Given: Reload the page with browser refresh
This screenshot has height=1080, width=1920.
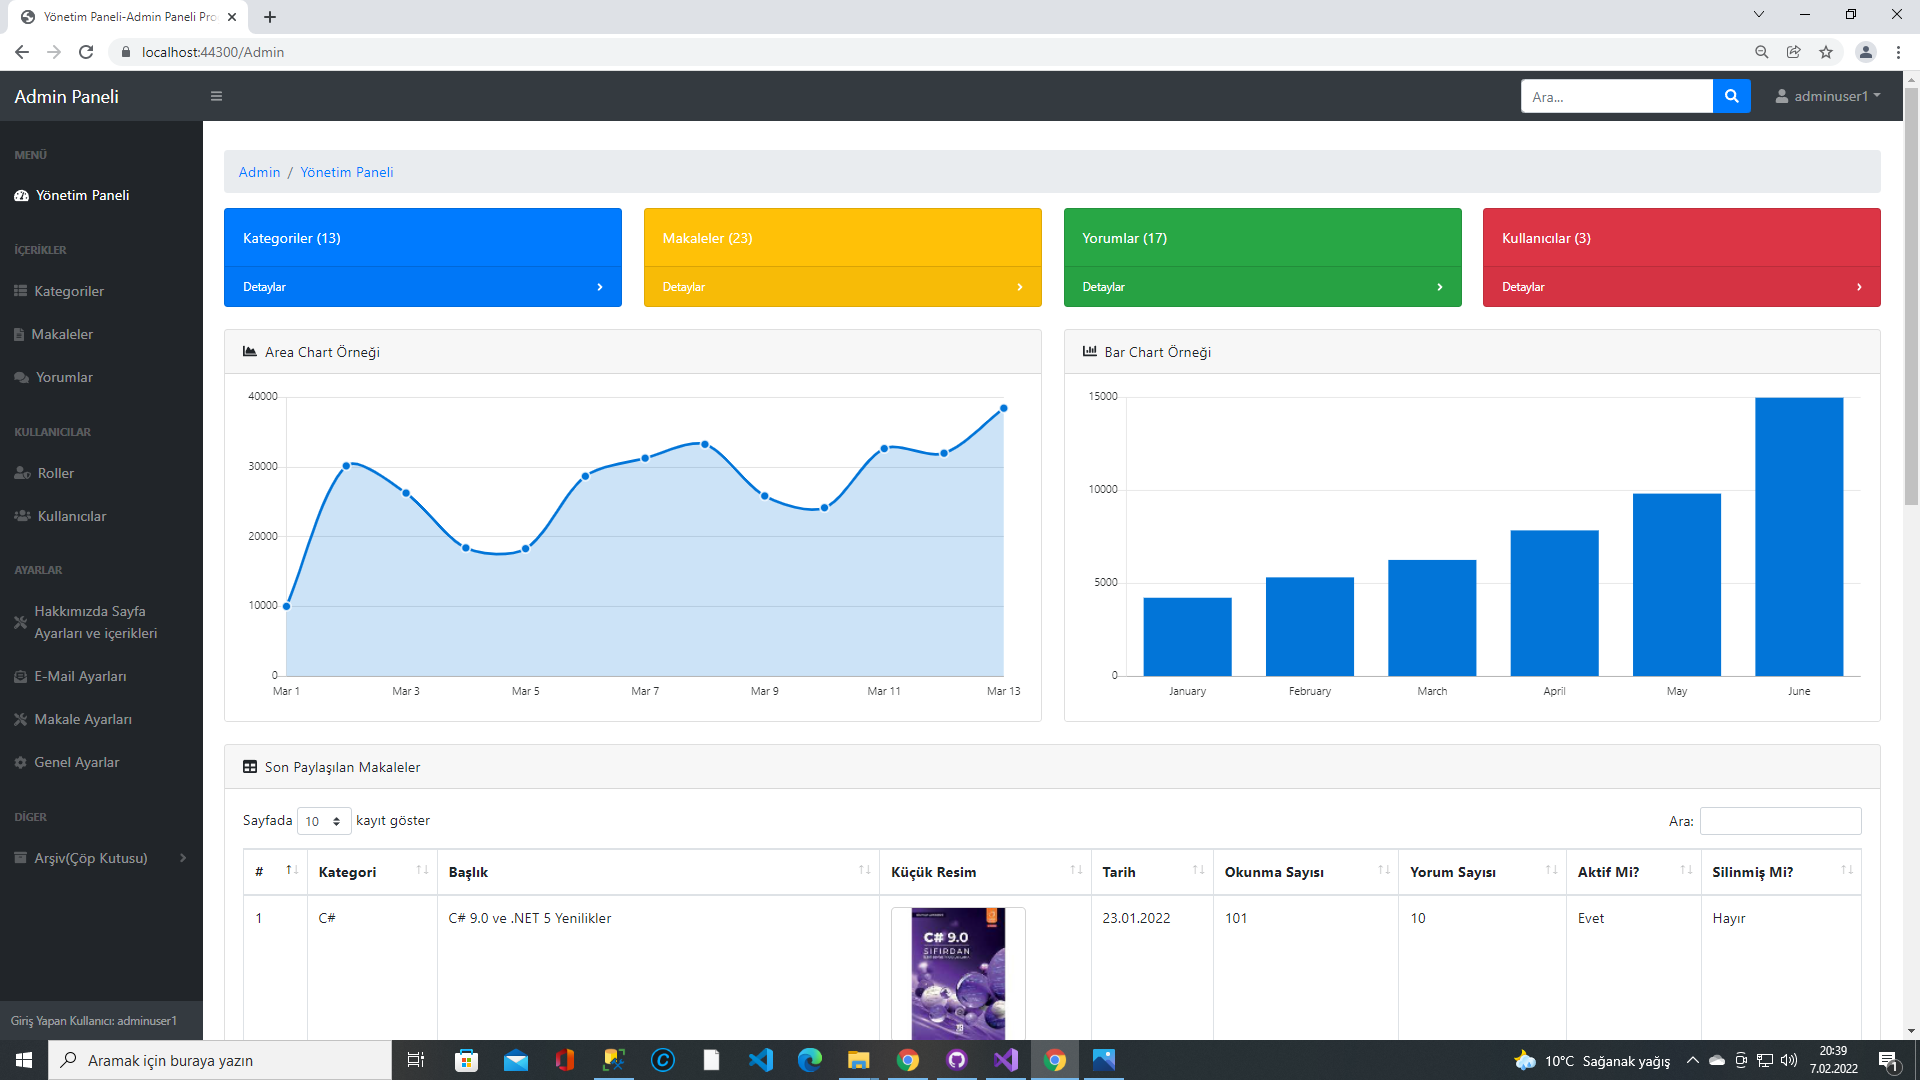Looking at the screenshot, I should (x=86, y=52).
